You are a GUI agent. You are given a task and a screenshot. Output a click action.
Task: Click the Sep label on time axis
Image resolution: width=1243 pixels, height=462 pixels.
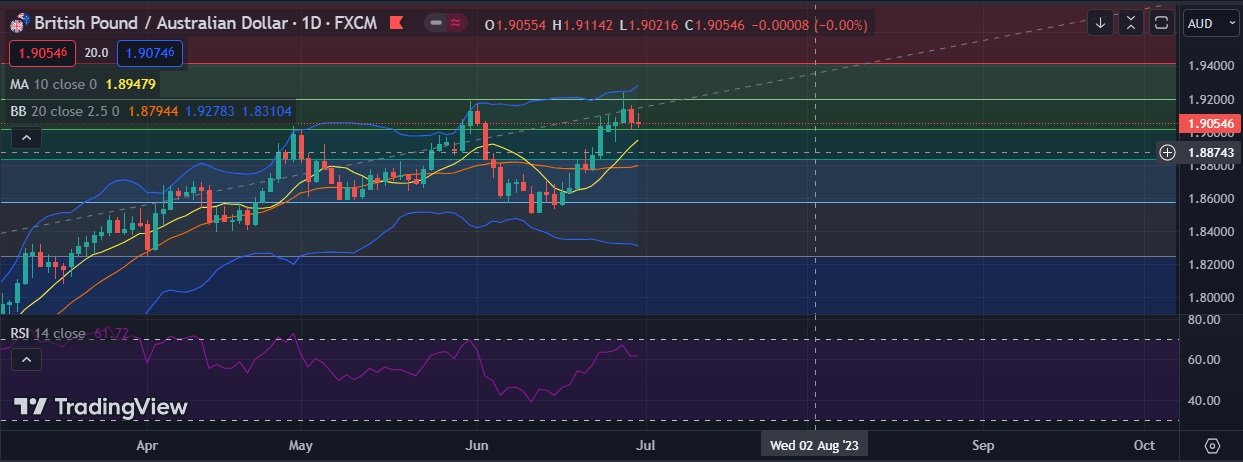983,445
